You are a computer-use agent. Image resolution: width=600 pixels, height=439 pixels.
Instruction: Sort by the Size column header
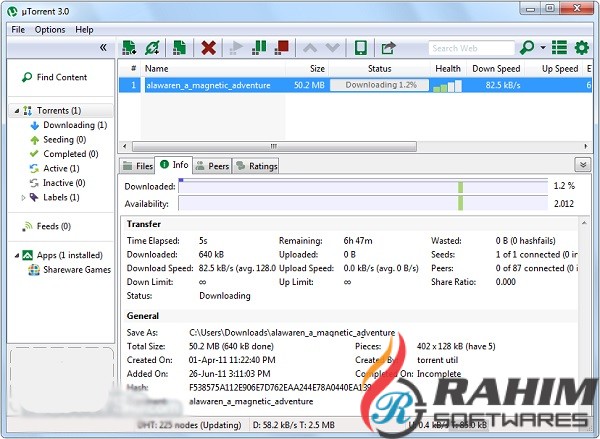click(307, 69)
